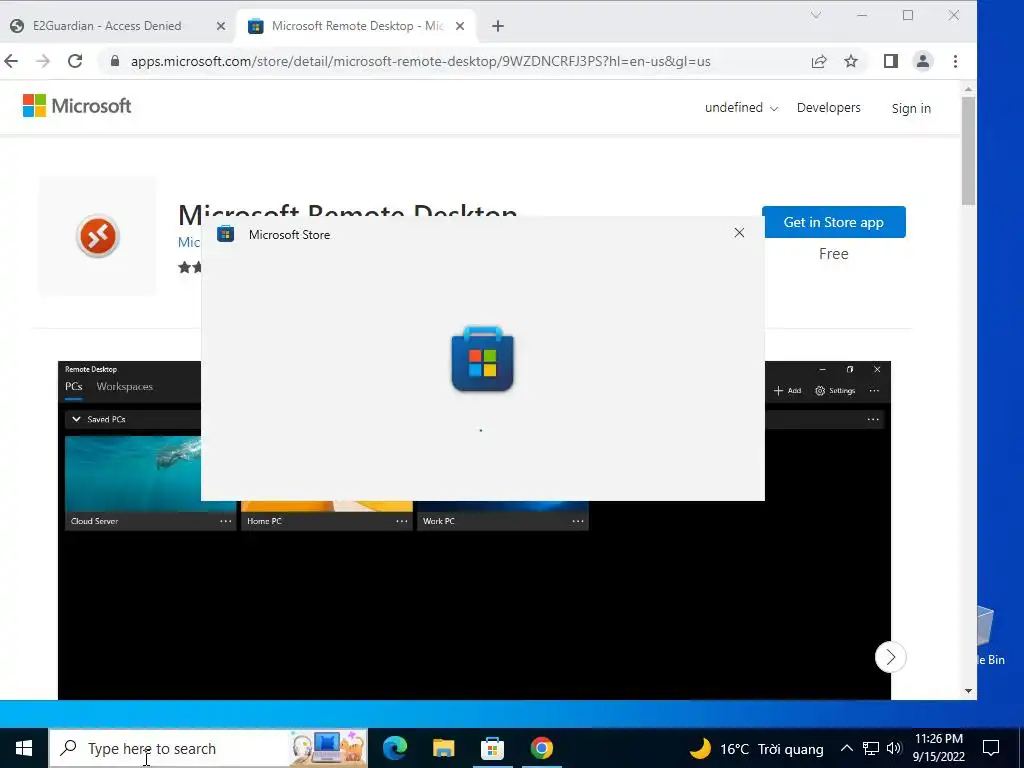Show next screenshot arrow
Viewport: 1024px width, 768px height.
[x=890, y=657]
